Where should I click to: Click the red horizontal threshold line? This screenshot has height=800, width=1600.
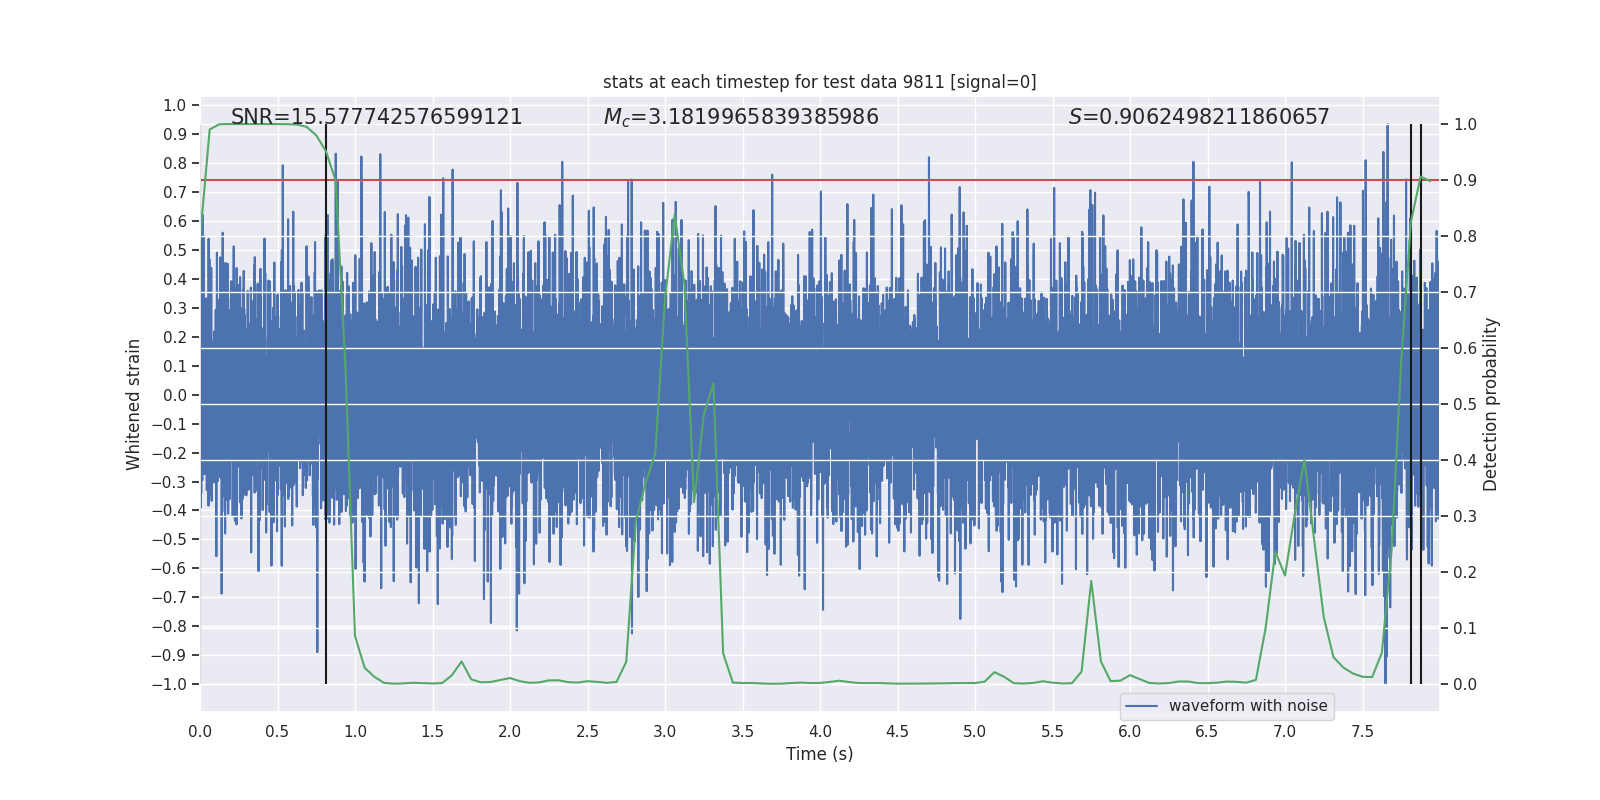[x=819, y=180]
